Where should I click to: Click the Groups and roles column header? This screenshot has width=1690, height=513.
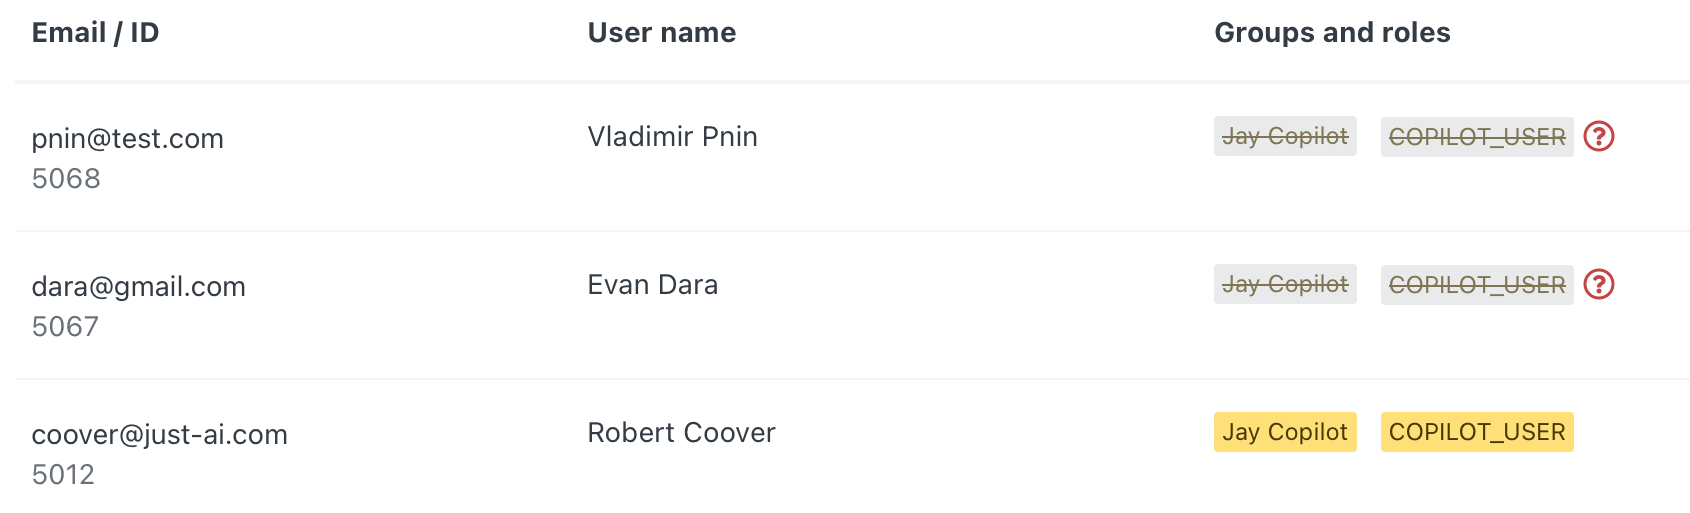[x=1331, y=33]
